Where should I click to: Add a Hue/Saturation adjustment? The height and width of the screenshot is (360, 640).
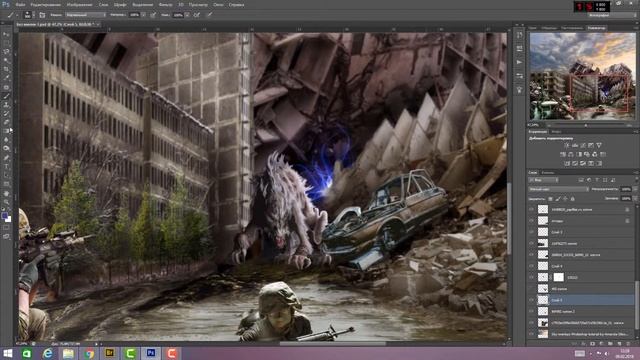pyautogui.click(x=563, y=154)
